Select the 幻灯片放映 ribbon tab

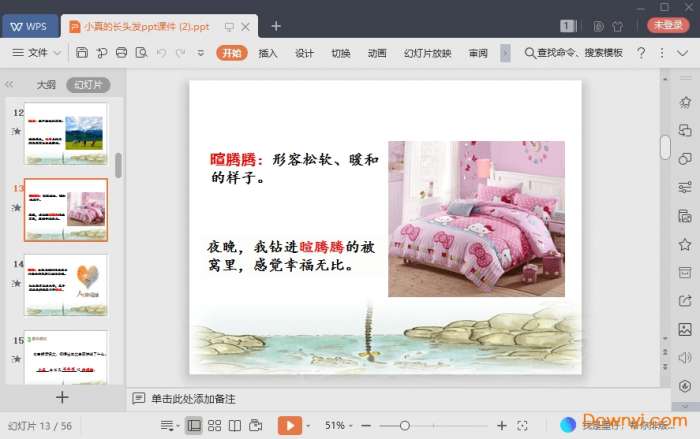point(428,53)
